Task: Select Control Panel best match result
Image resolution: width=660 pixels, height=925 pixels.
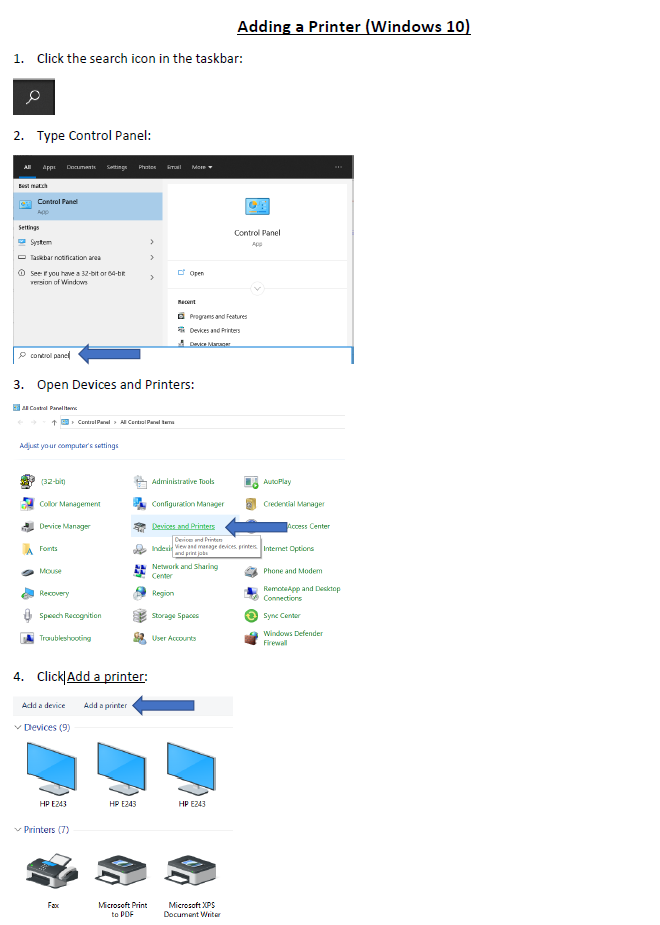Action: pos(88,206)
